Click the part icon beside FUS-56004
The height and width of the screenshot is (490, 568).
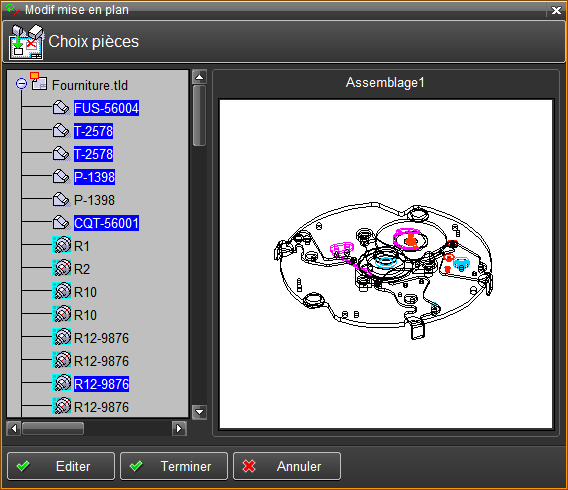[61, 108]
